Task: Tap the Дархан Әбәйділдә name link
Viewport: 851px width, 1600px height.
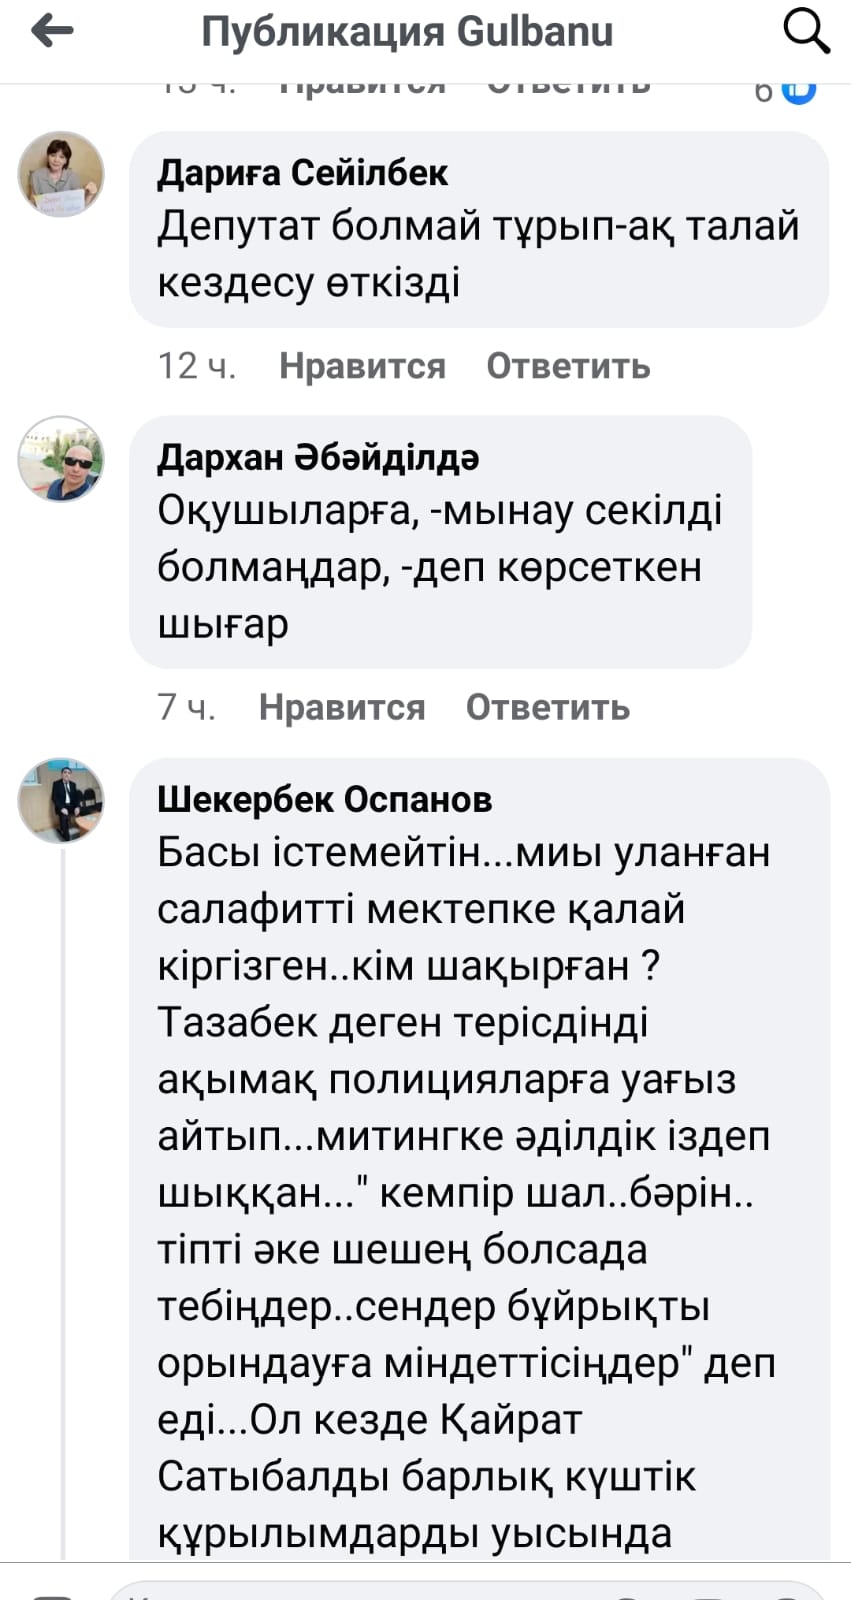Action: point(318,457)
